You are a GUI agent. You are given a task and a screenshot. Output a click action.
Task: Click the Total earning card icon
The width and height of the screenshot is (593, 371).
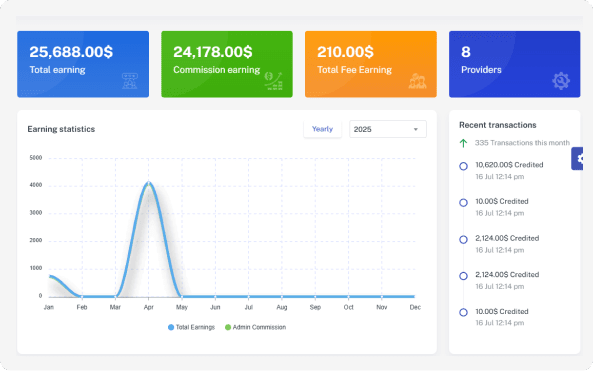(130, 81)
